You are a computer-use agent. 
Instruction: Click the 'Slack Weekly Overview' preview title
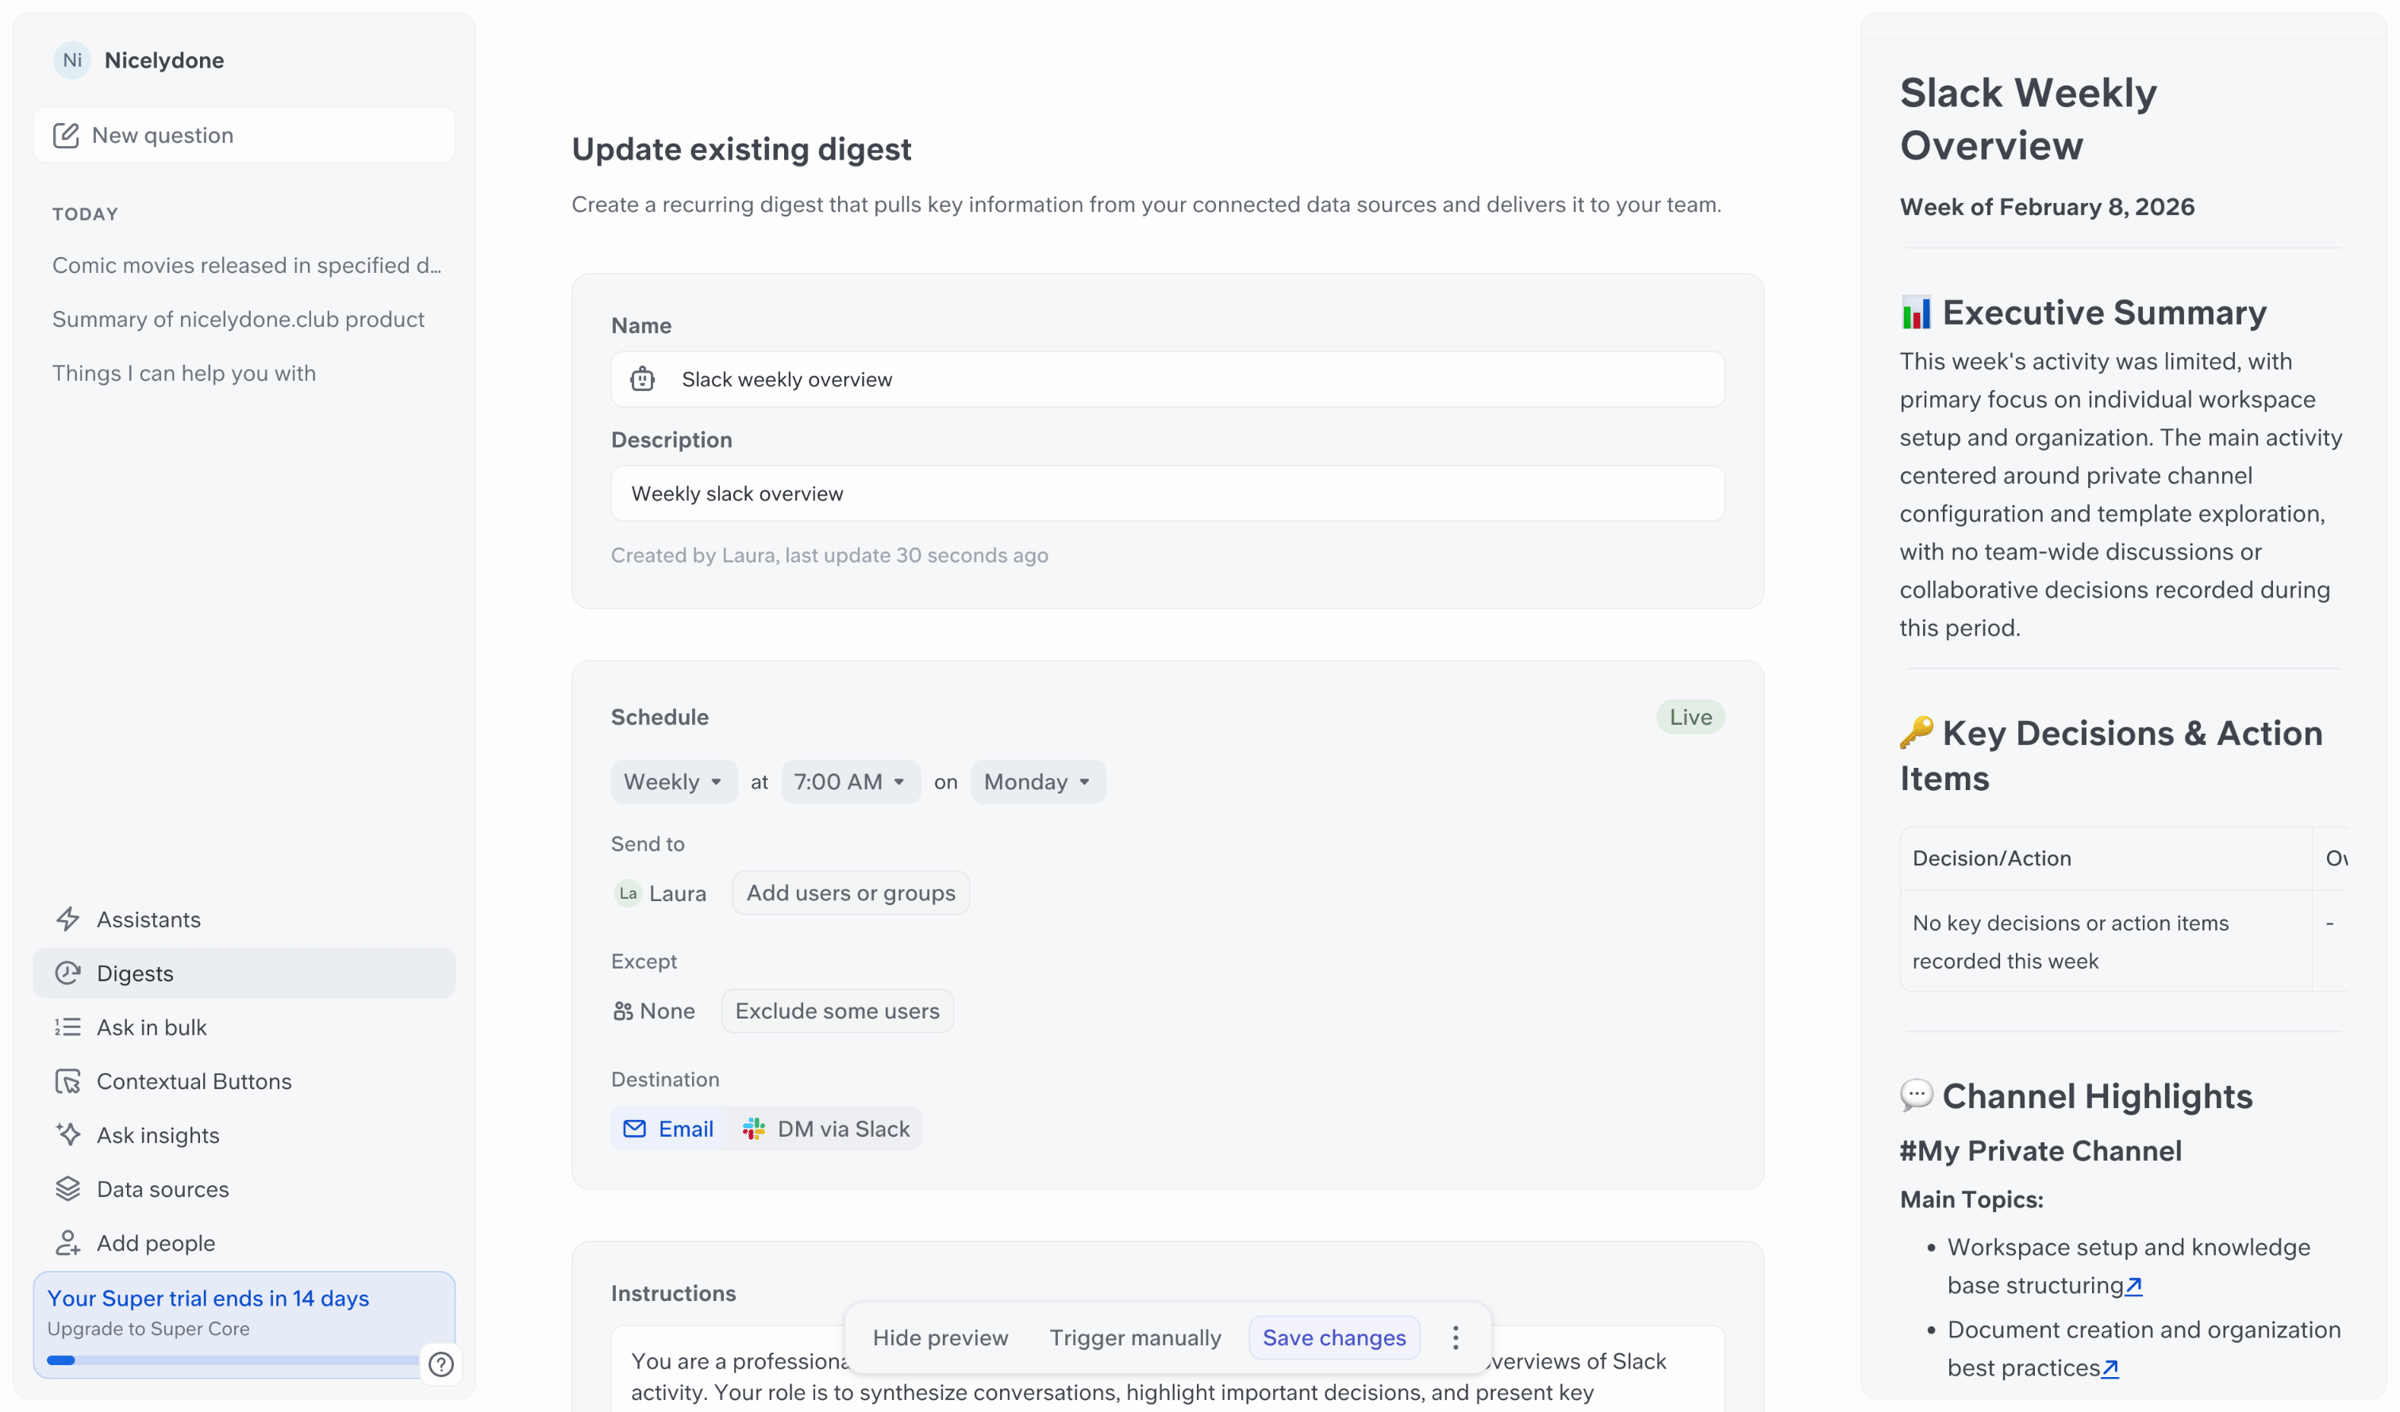click(x=2029, y=119)
